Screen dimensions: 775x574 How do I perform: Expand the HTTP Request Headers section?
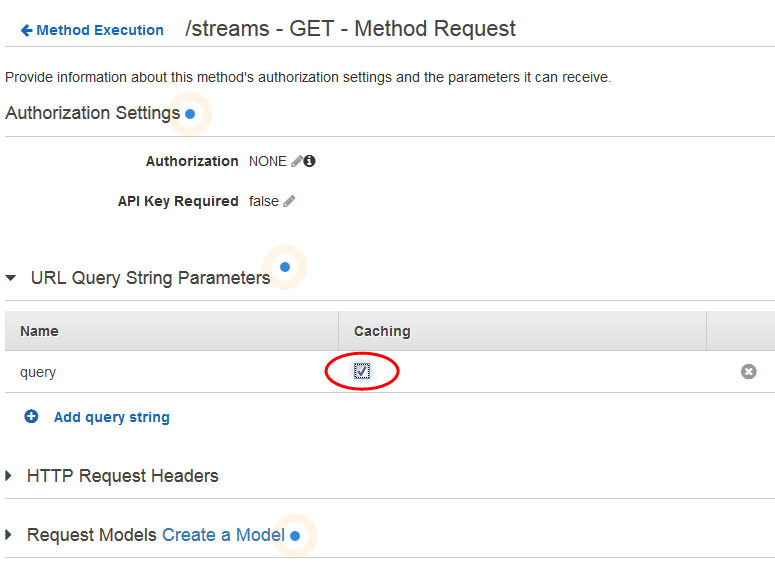(8, 476)
